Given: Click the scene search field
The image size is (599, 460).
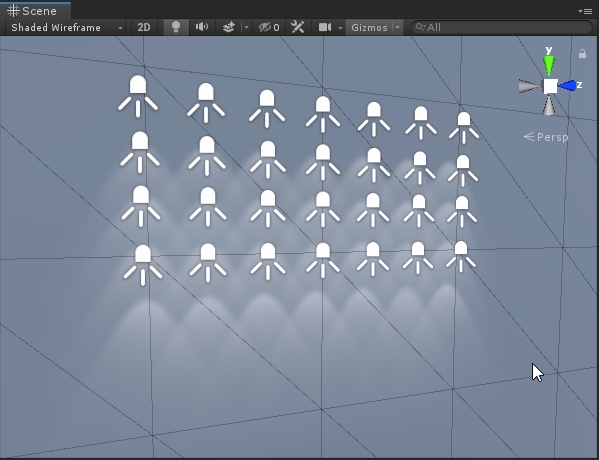Looking at the screenshot, I should (x=502, y=27).
